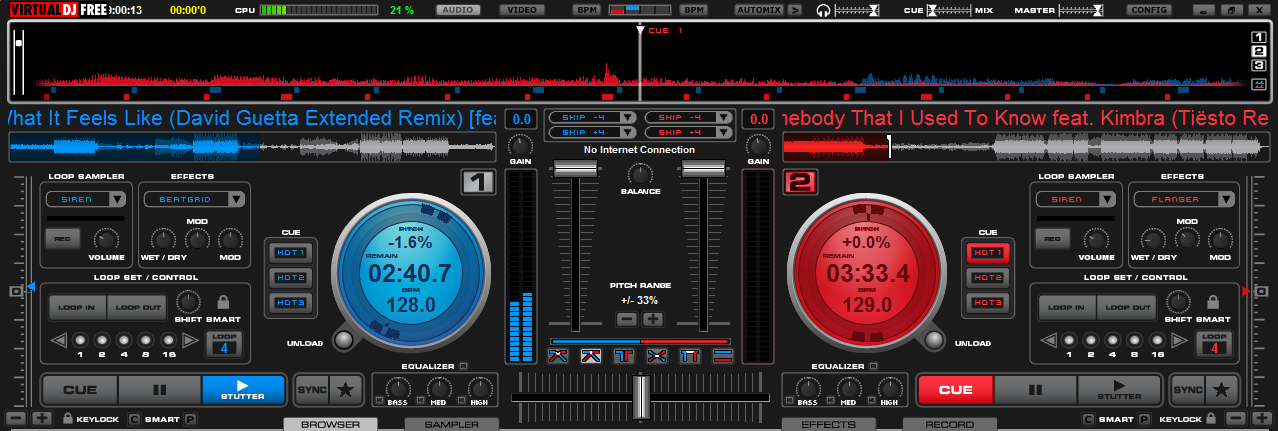Open the VIDEO mixer panel

pos(521,10)
